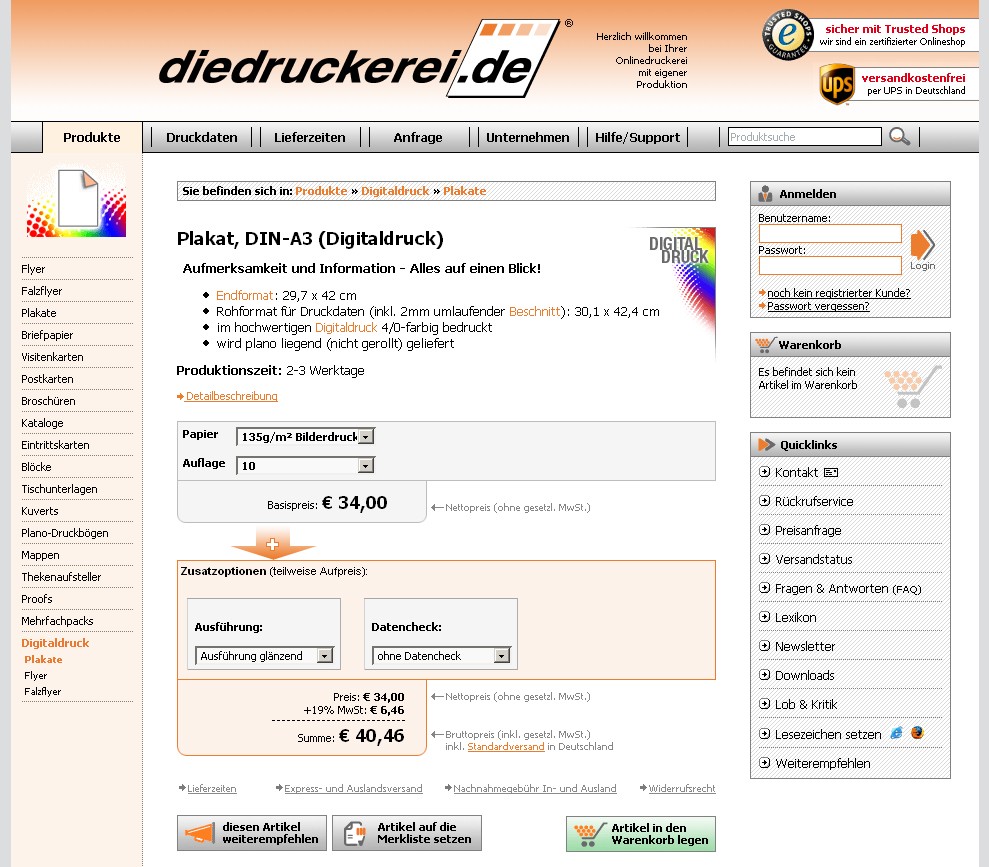Select Tischunterlagen in sidebar
Image resolution: width=989 pixels, height=867 pixels.
pos(59,489)
